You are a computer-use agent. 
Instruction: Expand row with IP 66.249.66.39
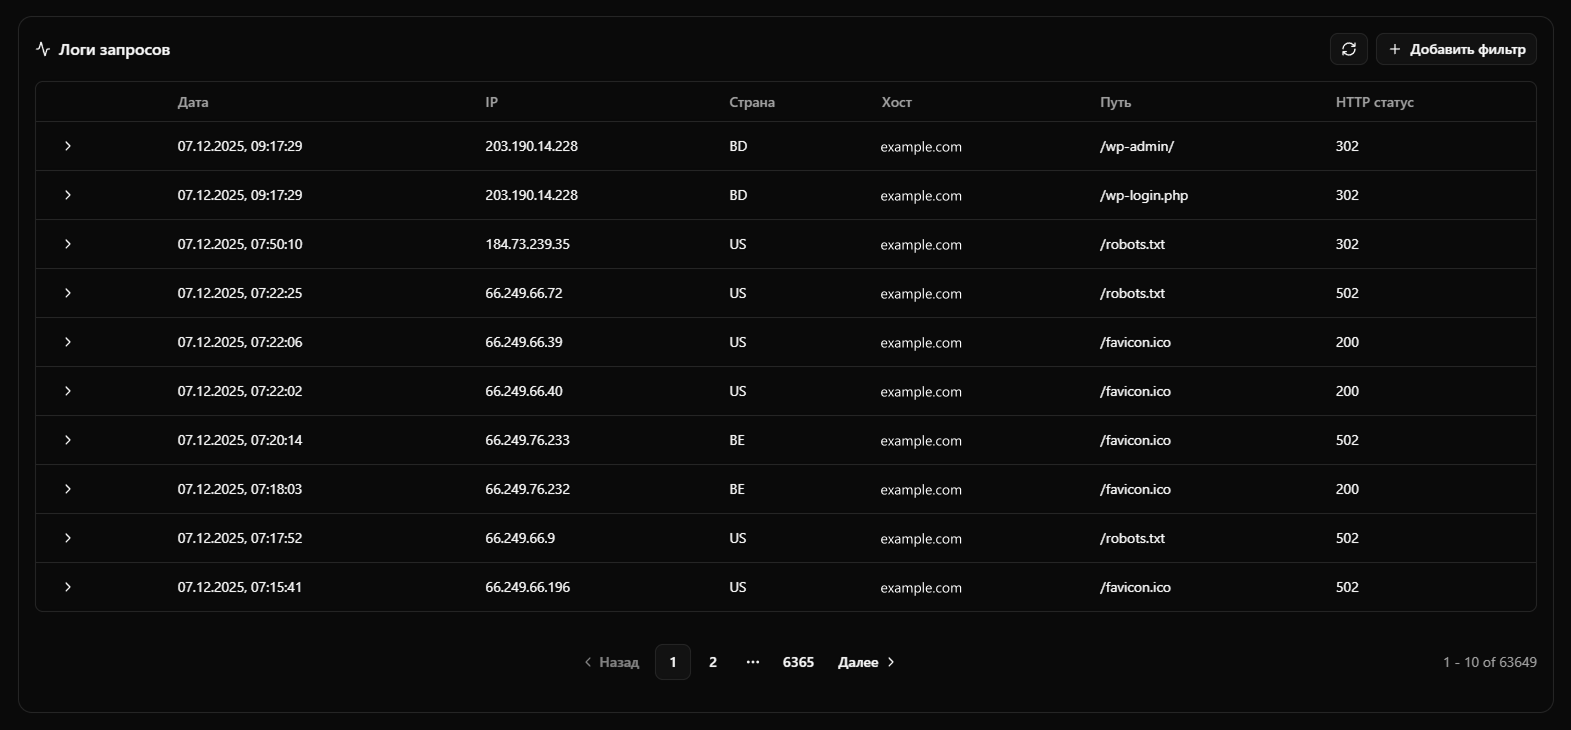(68, 342)
